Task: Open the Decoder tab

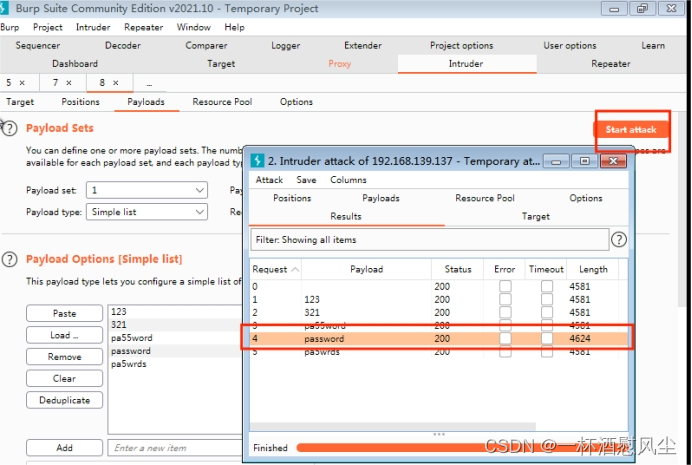Action: [123, 45]
